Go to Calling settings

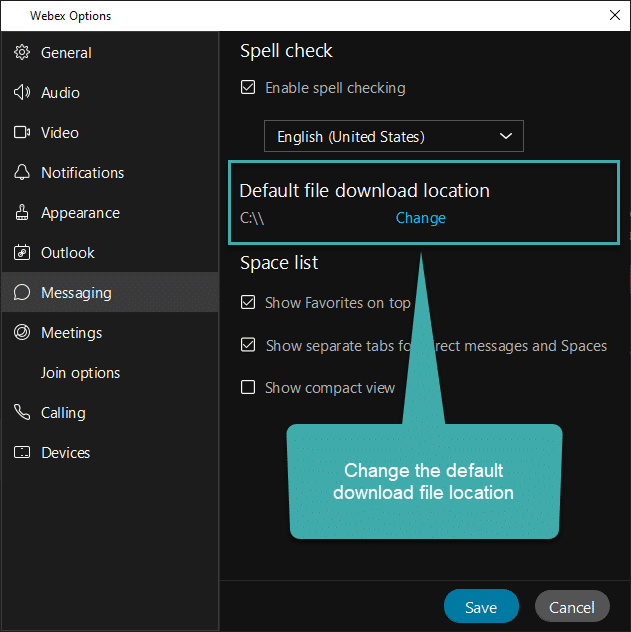point(110,412)
